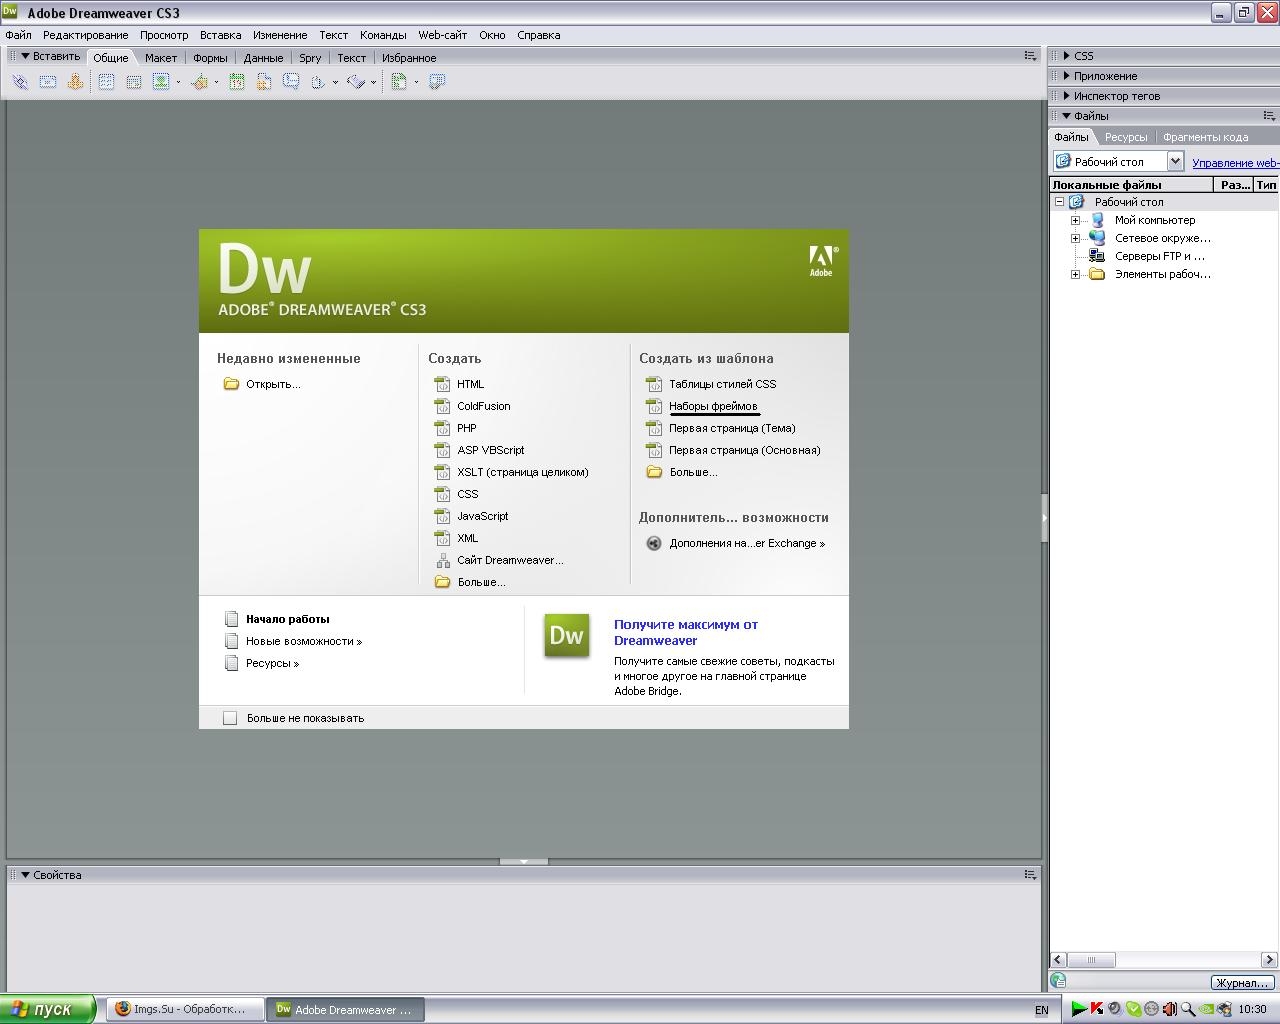Insert a Named Anchor from toolbar
Viewport: 1280px width, 1024px height.
pyautogui.click(x=75, y=82)
